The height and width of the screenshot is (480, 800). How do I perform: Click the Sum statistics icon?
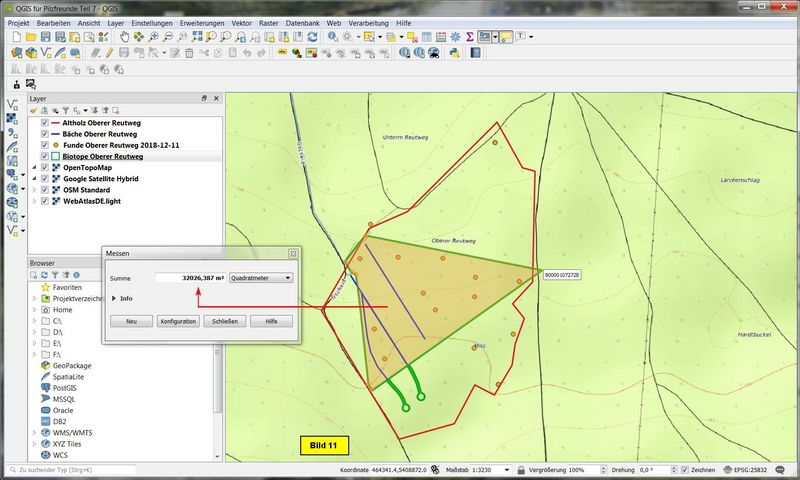(x=470, y=37)
